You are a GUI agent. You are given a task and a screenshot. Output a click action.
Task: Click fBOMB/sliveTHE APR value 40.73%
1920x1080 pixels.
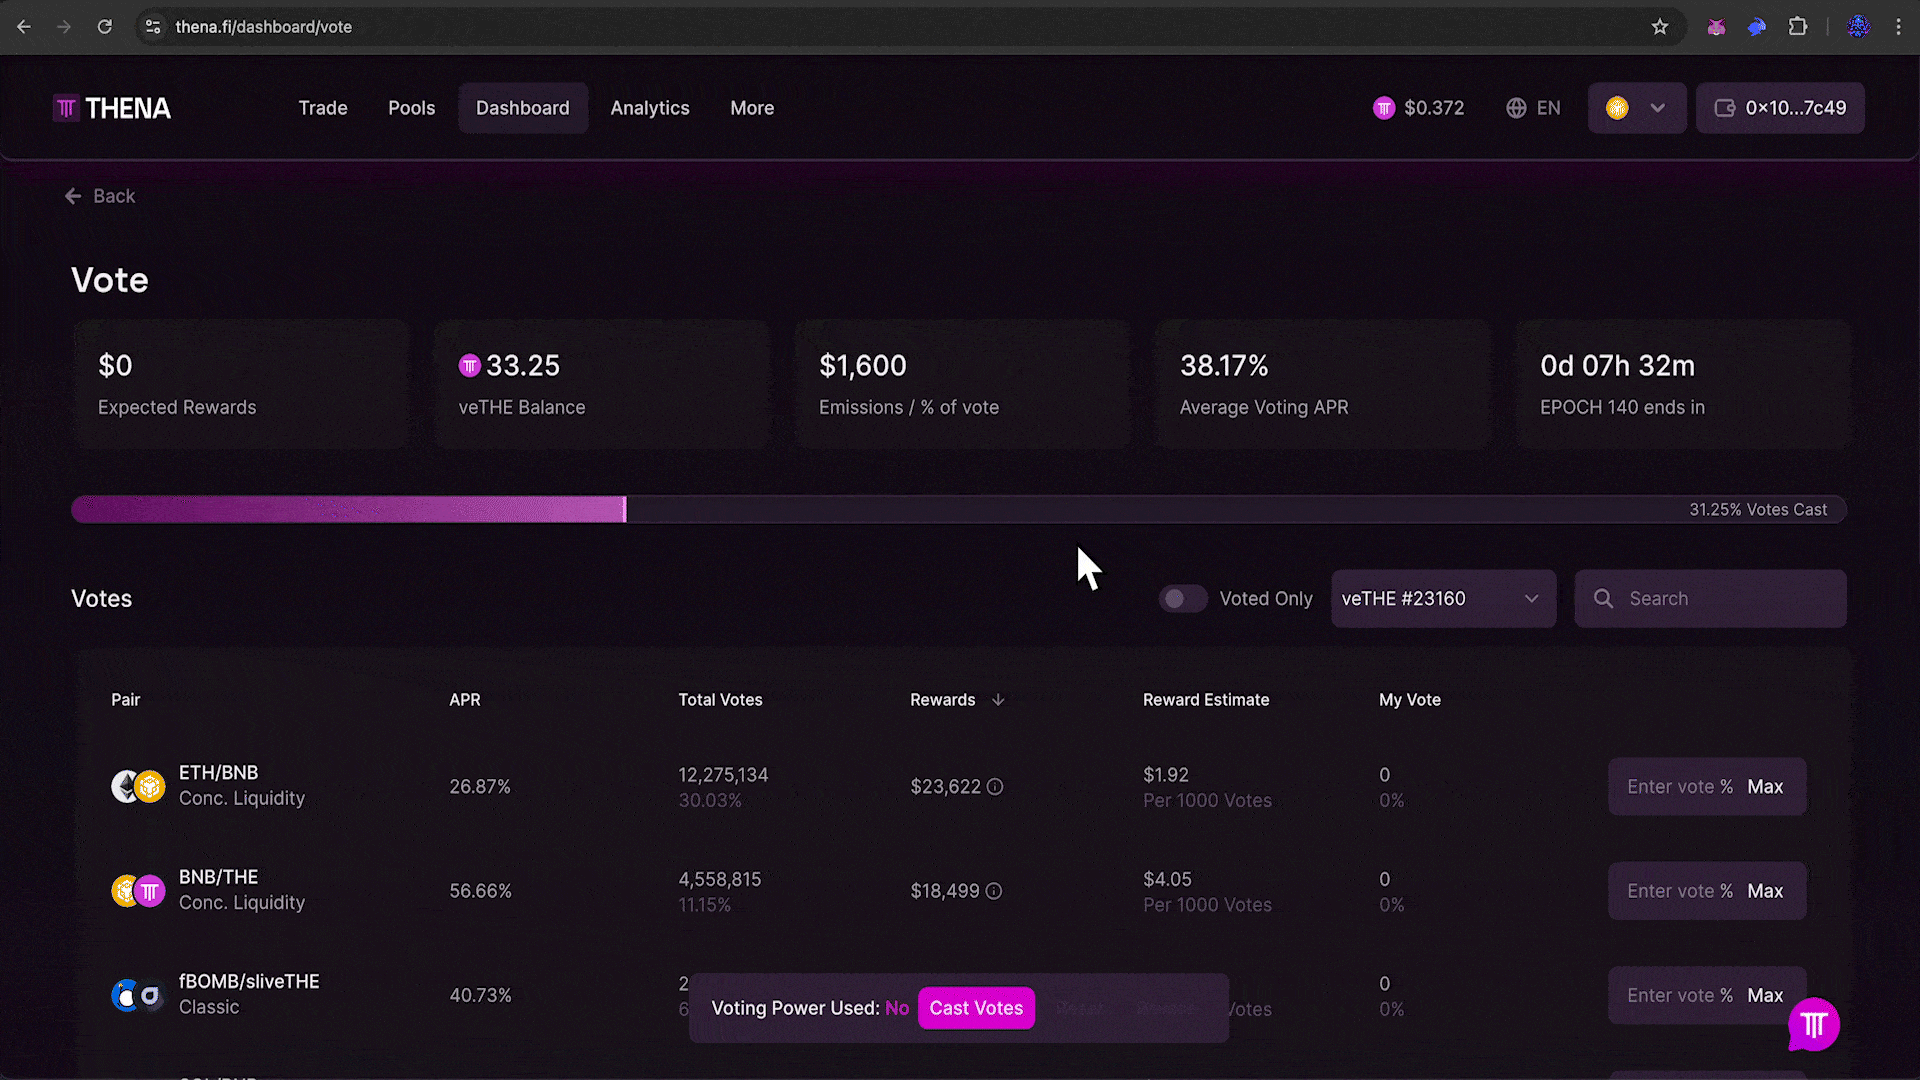(x=480, y=995)
